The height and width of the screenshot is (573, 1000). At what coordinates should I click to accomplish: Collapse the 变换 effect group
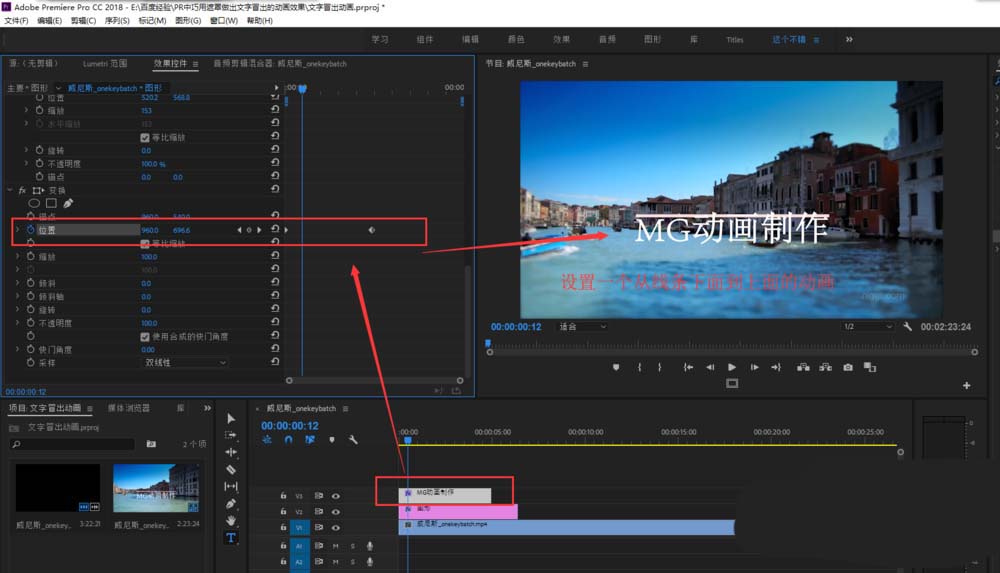(10, 190)
